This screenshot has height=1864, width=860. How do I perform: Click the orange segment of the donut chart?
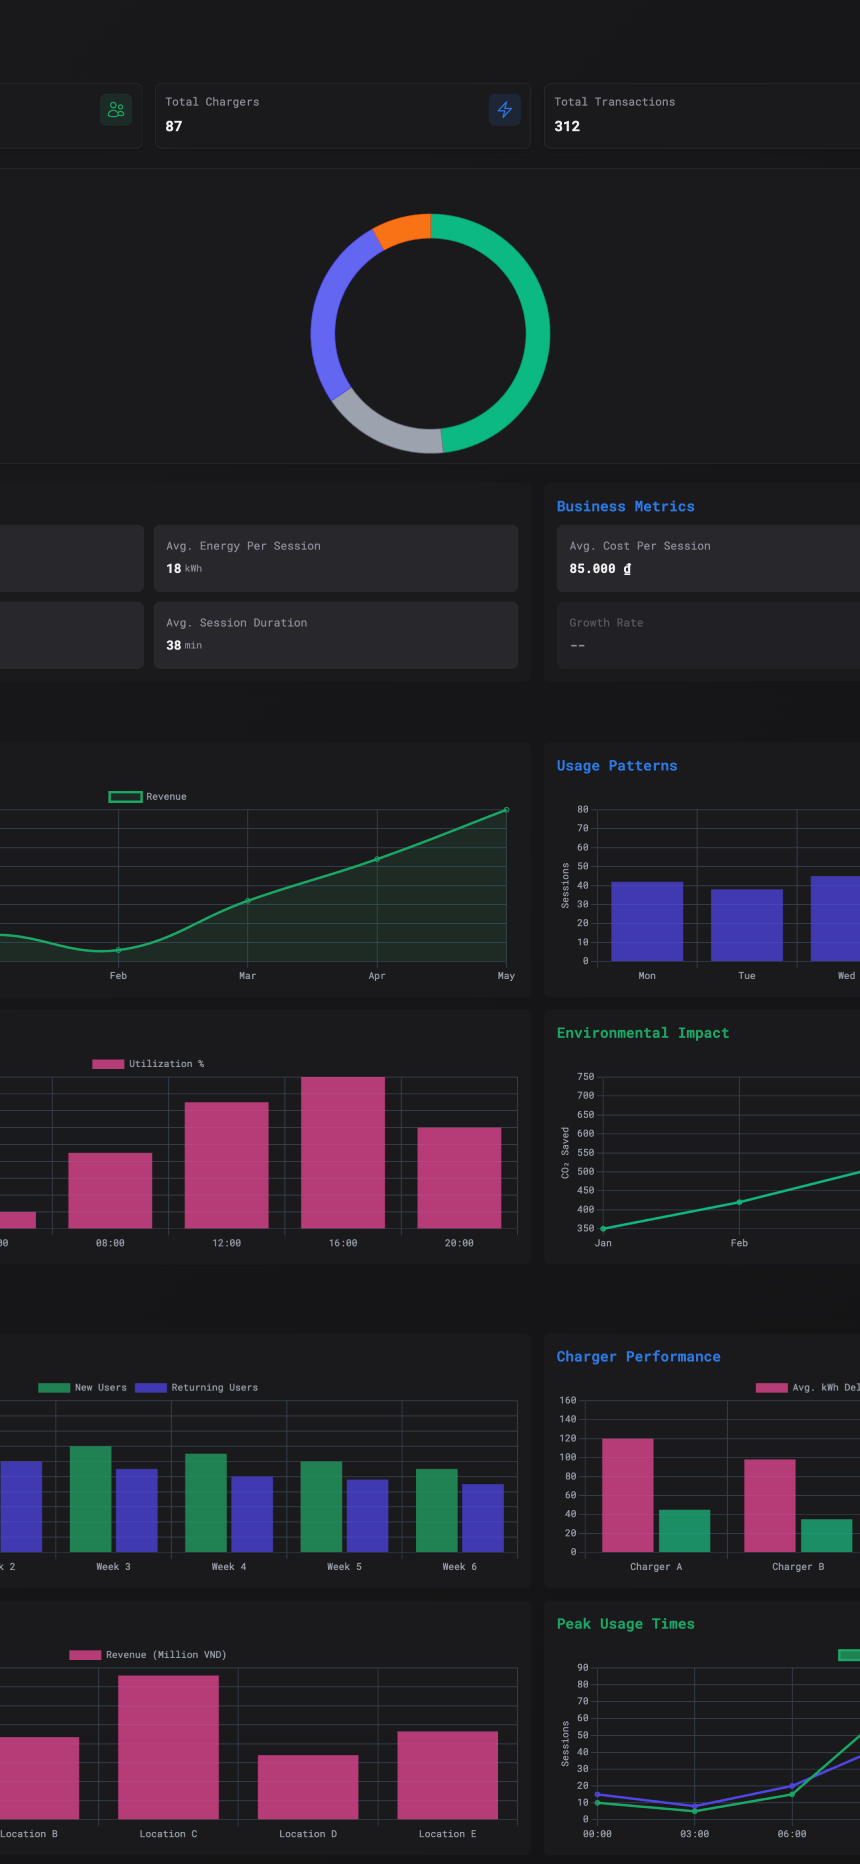click(x=402, y=231)
